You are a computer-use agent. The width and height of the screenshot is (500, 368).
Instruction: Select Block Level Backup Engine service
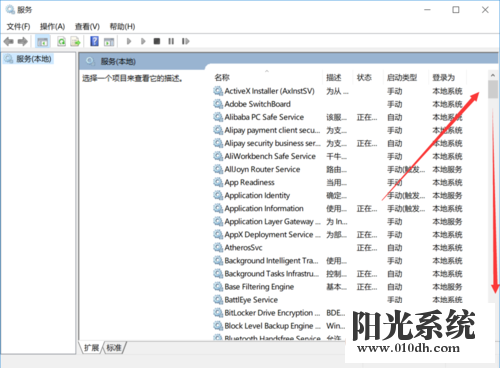[x=272, y=326]
